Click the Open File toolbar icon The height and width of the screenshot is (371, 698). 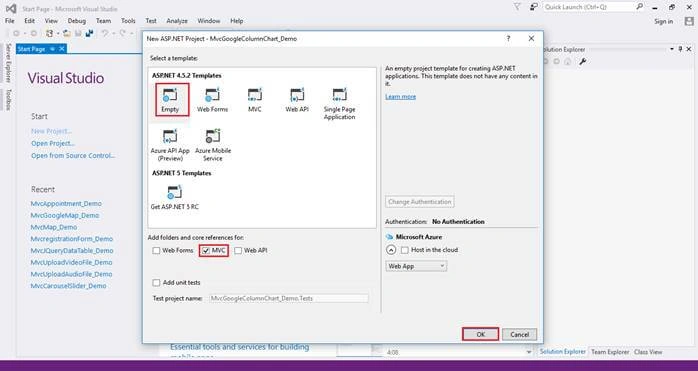coord(67,33)
